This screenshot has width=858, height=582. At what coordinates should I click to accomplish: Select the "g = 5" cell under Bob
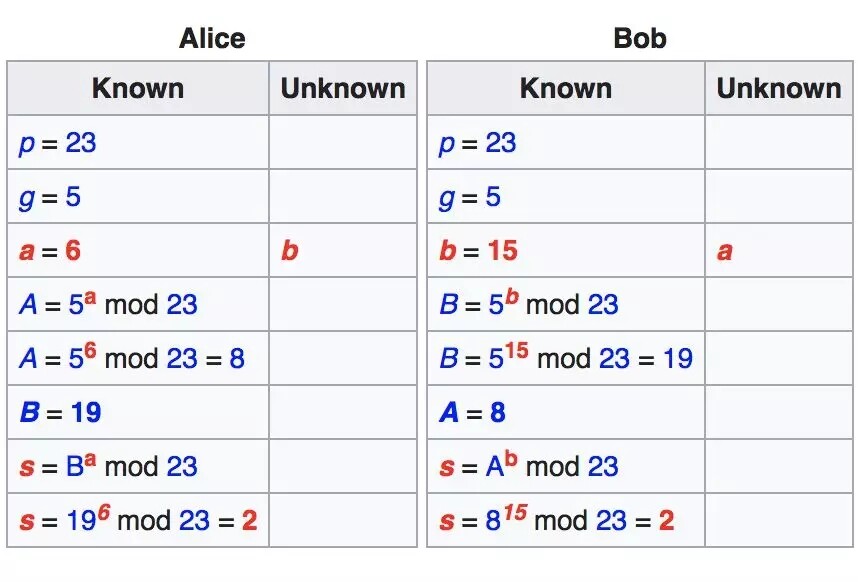tap(470, 197)
